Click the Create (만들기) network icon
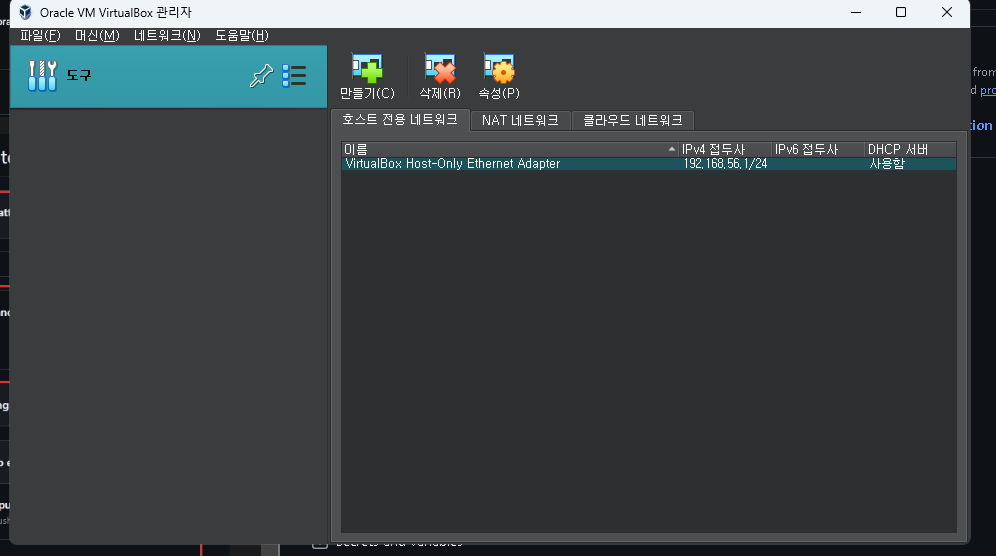 point(367,69)
